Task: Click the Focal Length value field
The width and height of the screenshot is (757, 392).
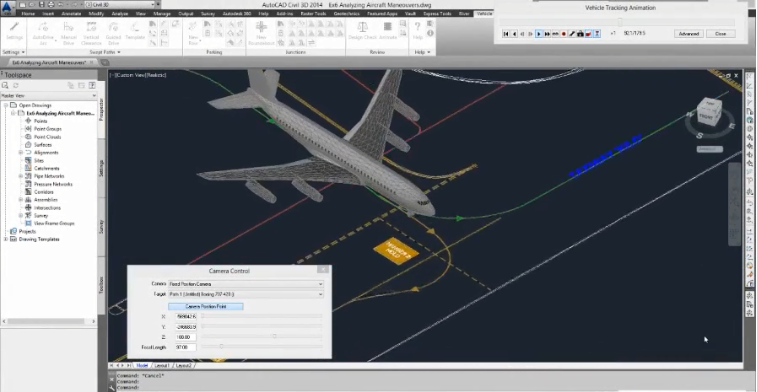Action: tap(186, 347)
